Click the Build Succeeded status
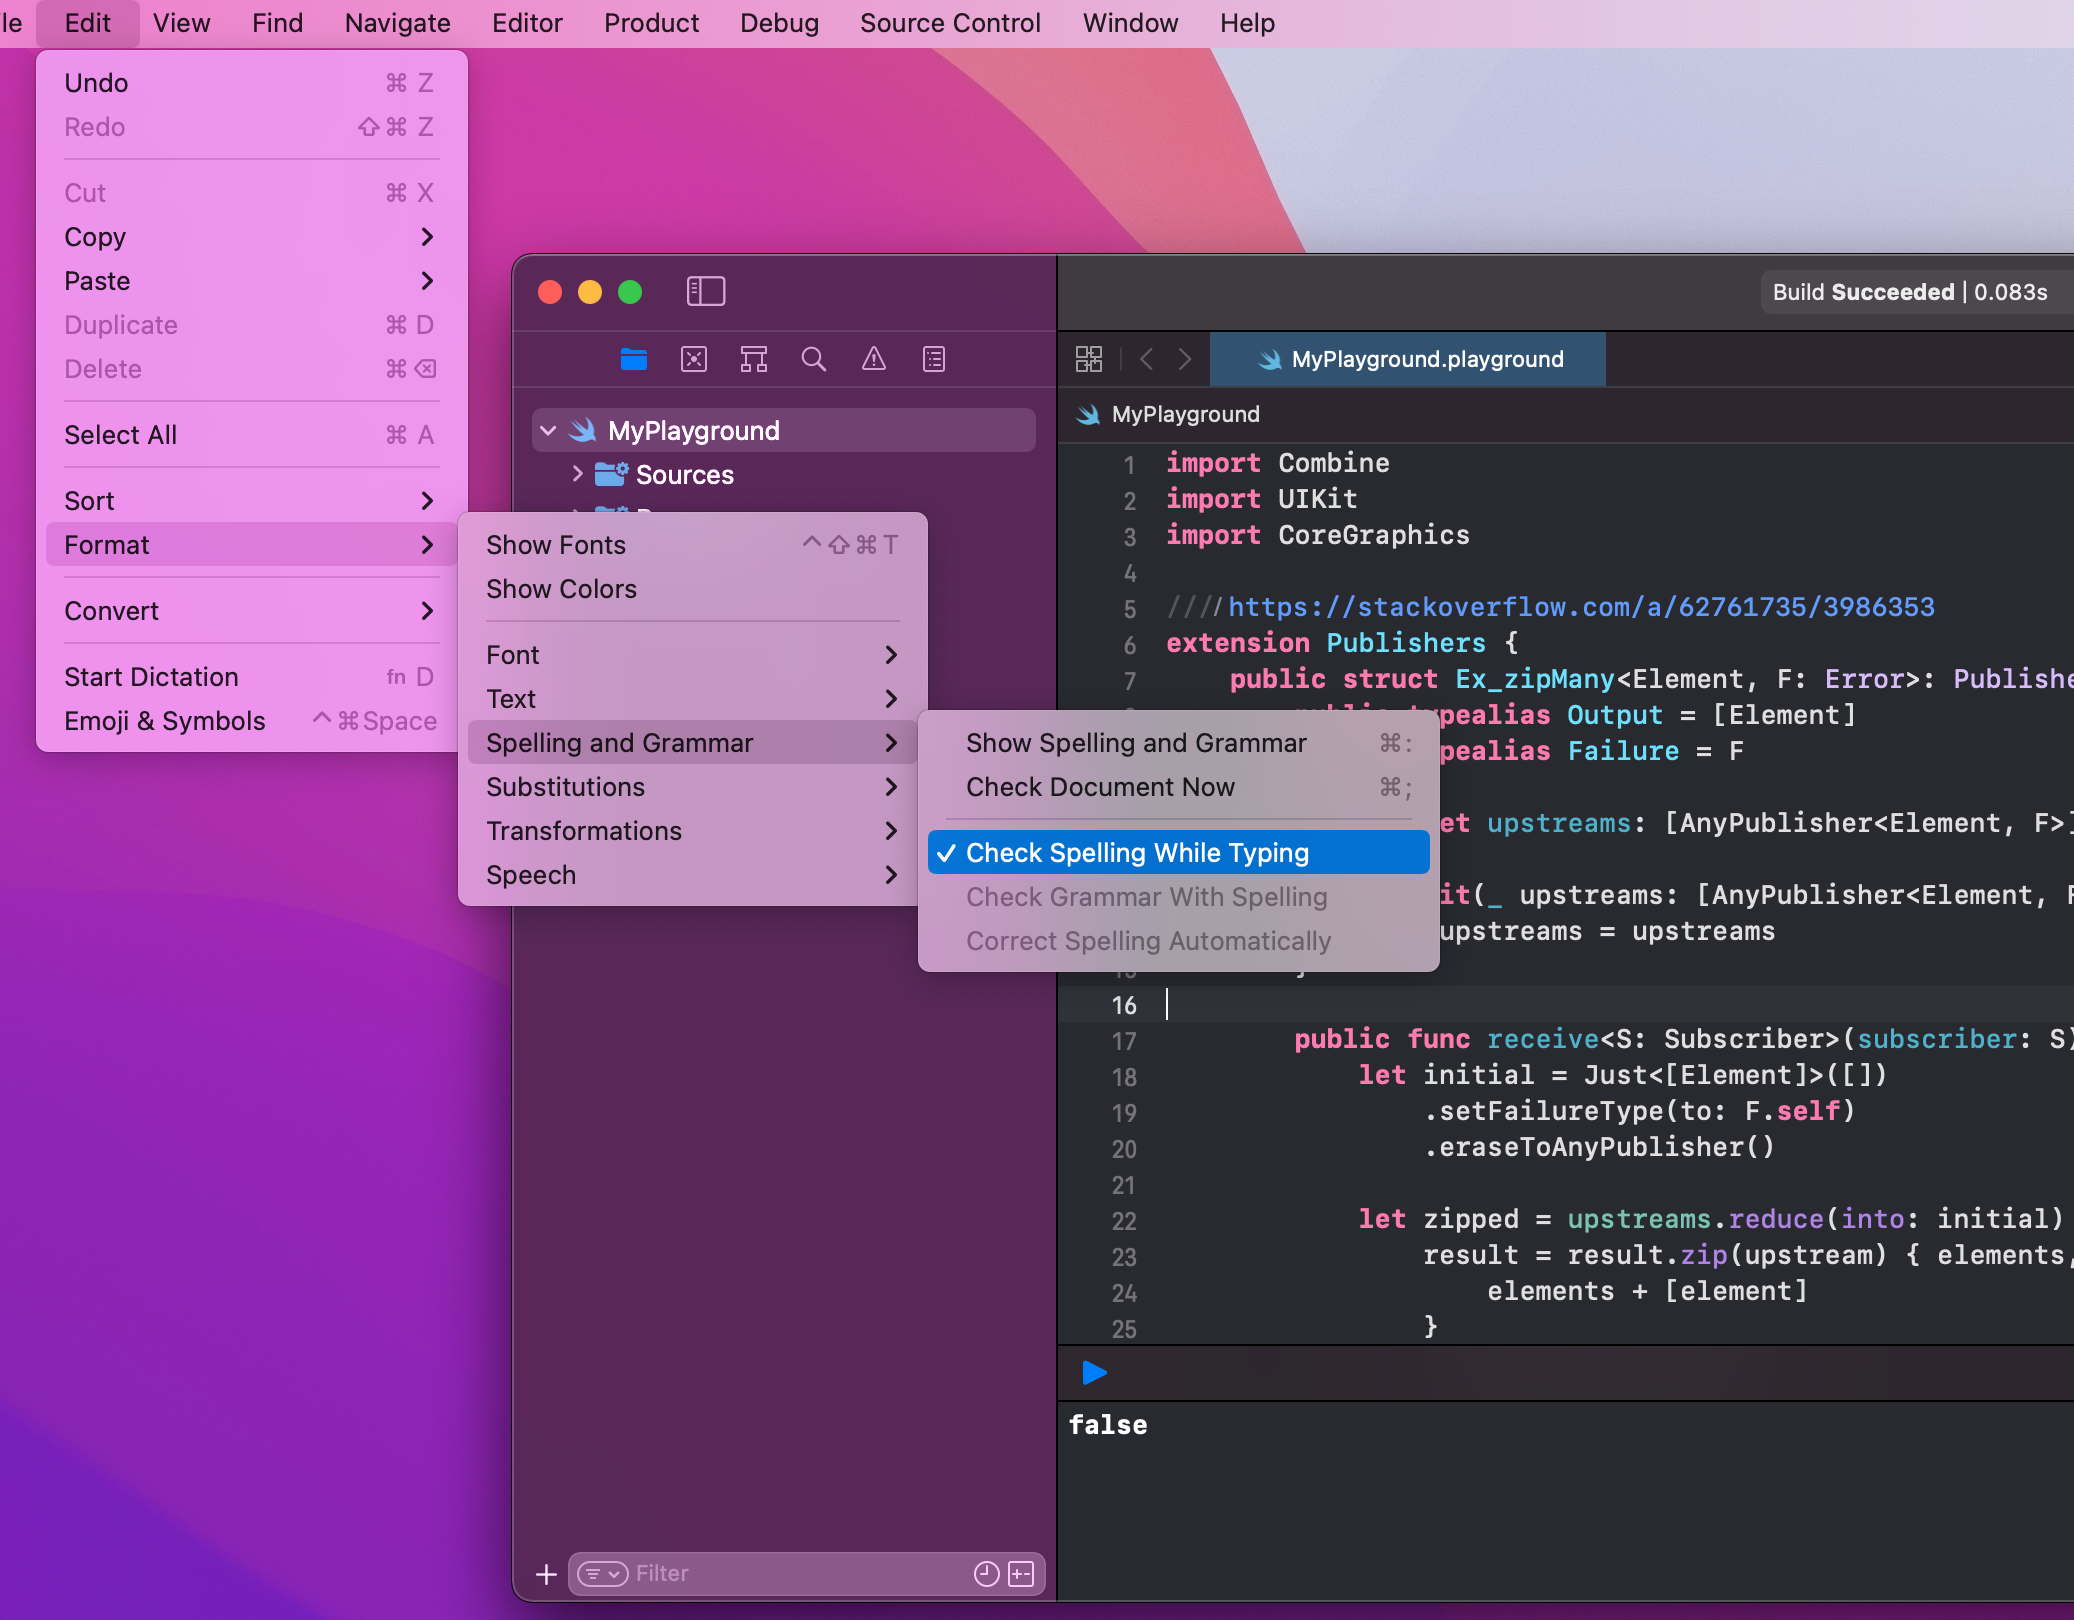Image resolution: width=2074 pixels, height=1620 pixels. click(x=1909, y=292)
